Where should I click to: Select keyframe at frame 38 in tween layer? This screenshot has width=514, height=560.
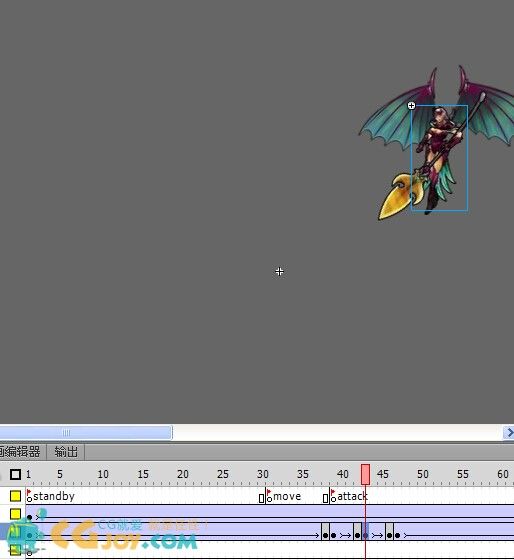click(325, 535)
